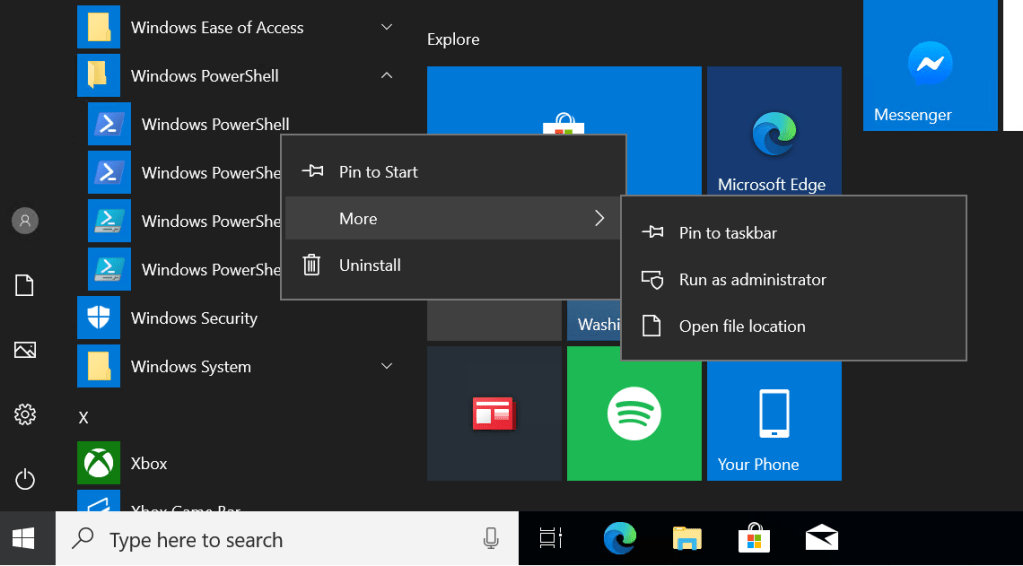The height and width of the screenshot is (566, 1023).
Task: Choose Run as administrator
Action: coord(752,280)
